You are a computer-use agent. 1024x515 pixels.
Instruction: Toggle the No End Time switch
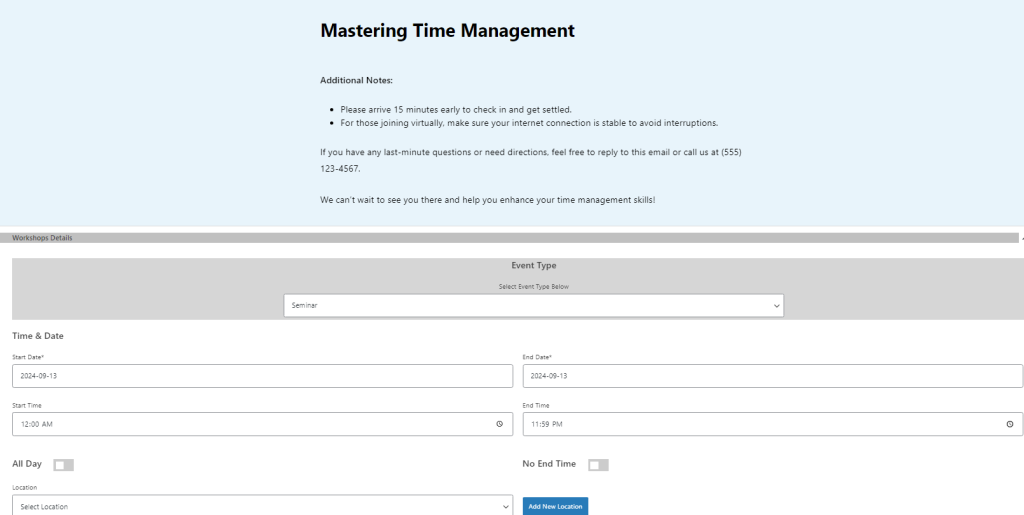tap(598, 465)
